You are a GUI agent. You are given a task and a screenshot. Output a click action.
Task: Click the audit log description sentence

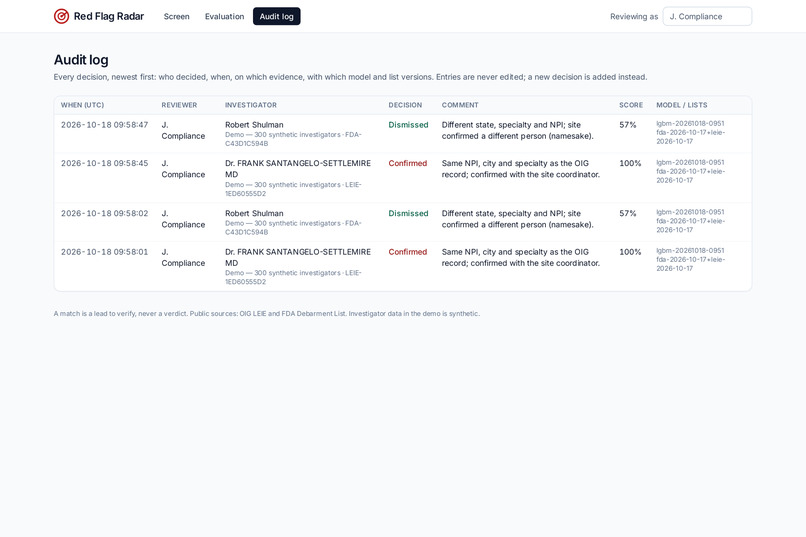pos(351,77)
